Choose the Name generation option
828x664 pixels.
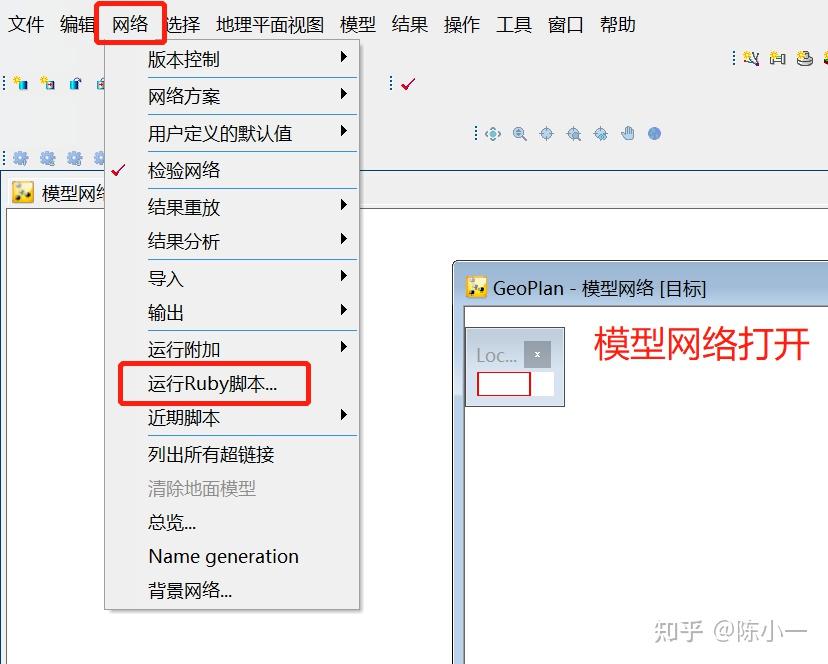222,557
